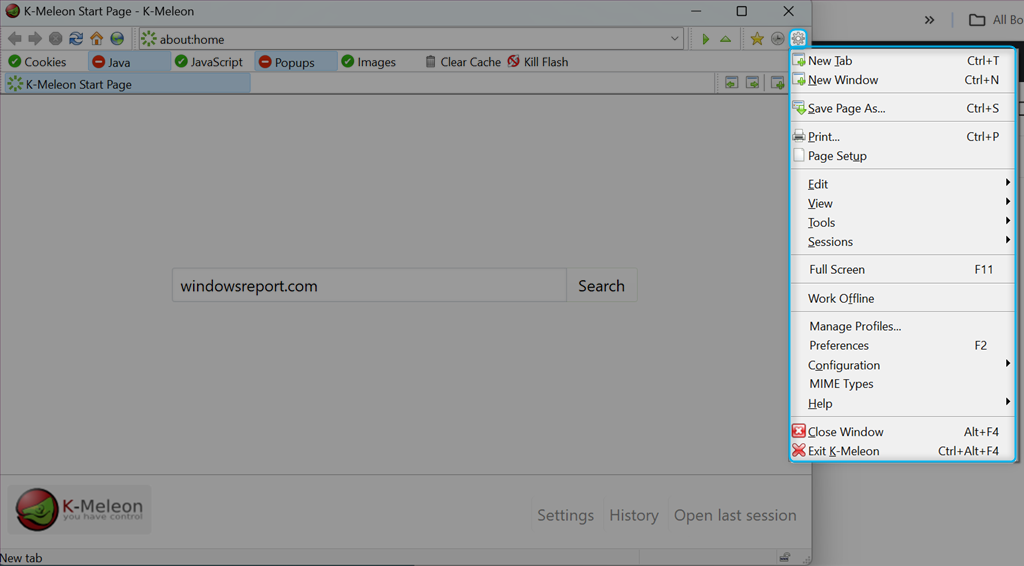The height and width of the screenshot is (566, 1024).
Task: Click the Open last session link
Action: click(735, 515)
